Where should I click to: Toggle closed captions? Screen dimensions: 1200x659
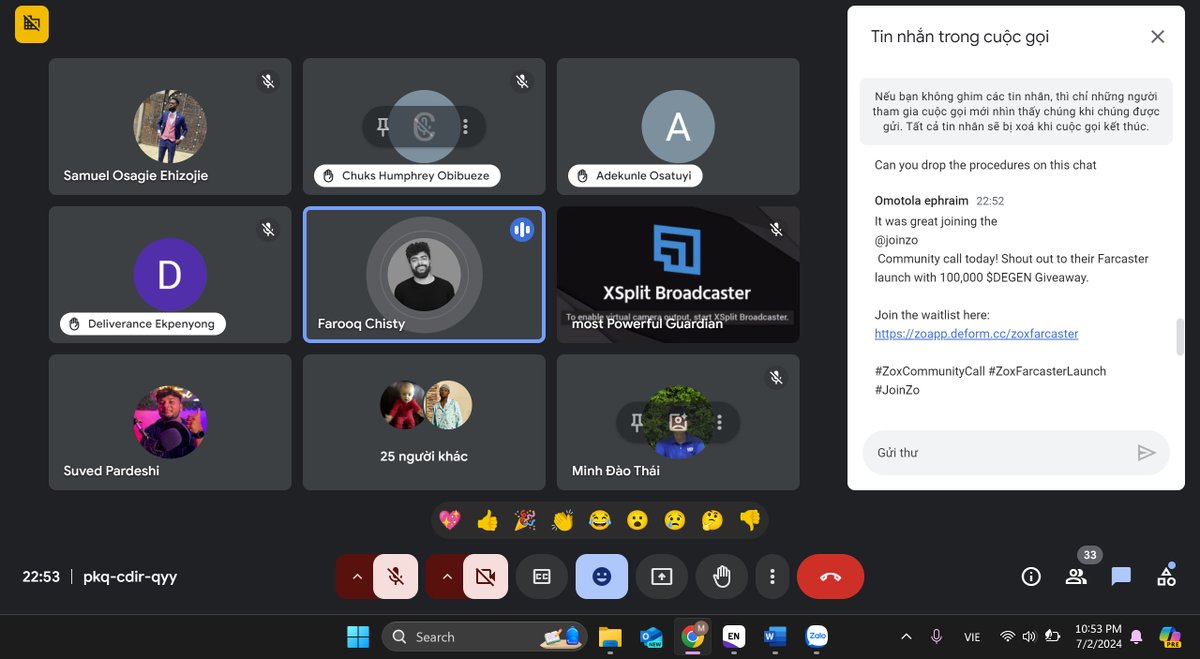click(x=542, y=577)
